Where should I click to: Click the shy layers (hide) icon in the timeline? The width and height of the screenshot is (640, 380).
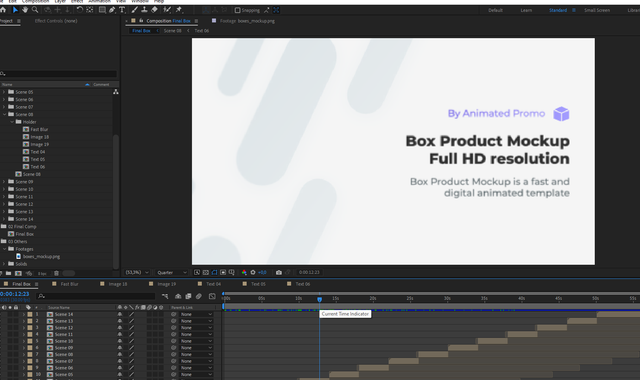click(x=178, y=296)
